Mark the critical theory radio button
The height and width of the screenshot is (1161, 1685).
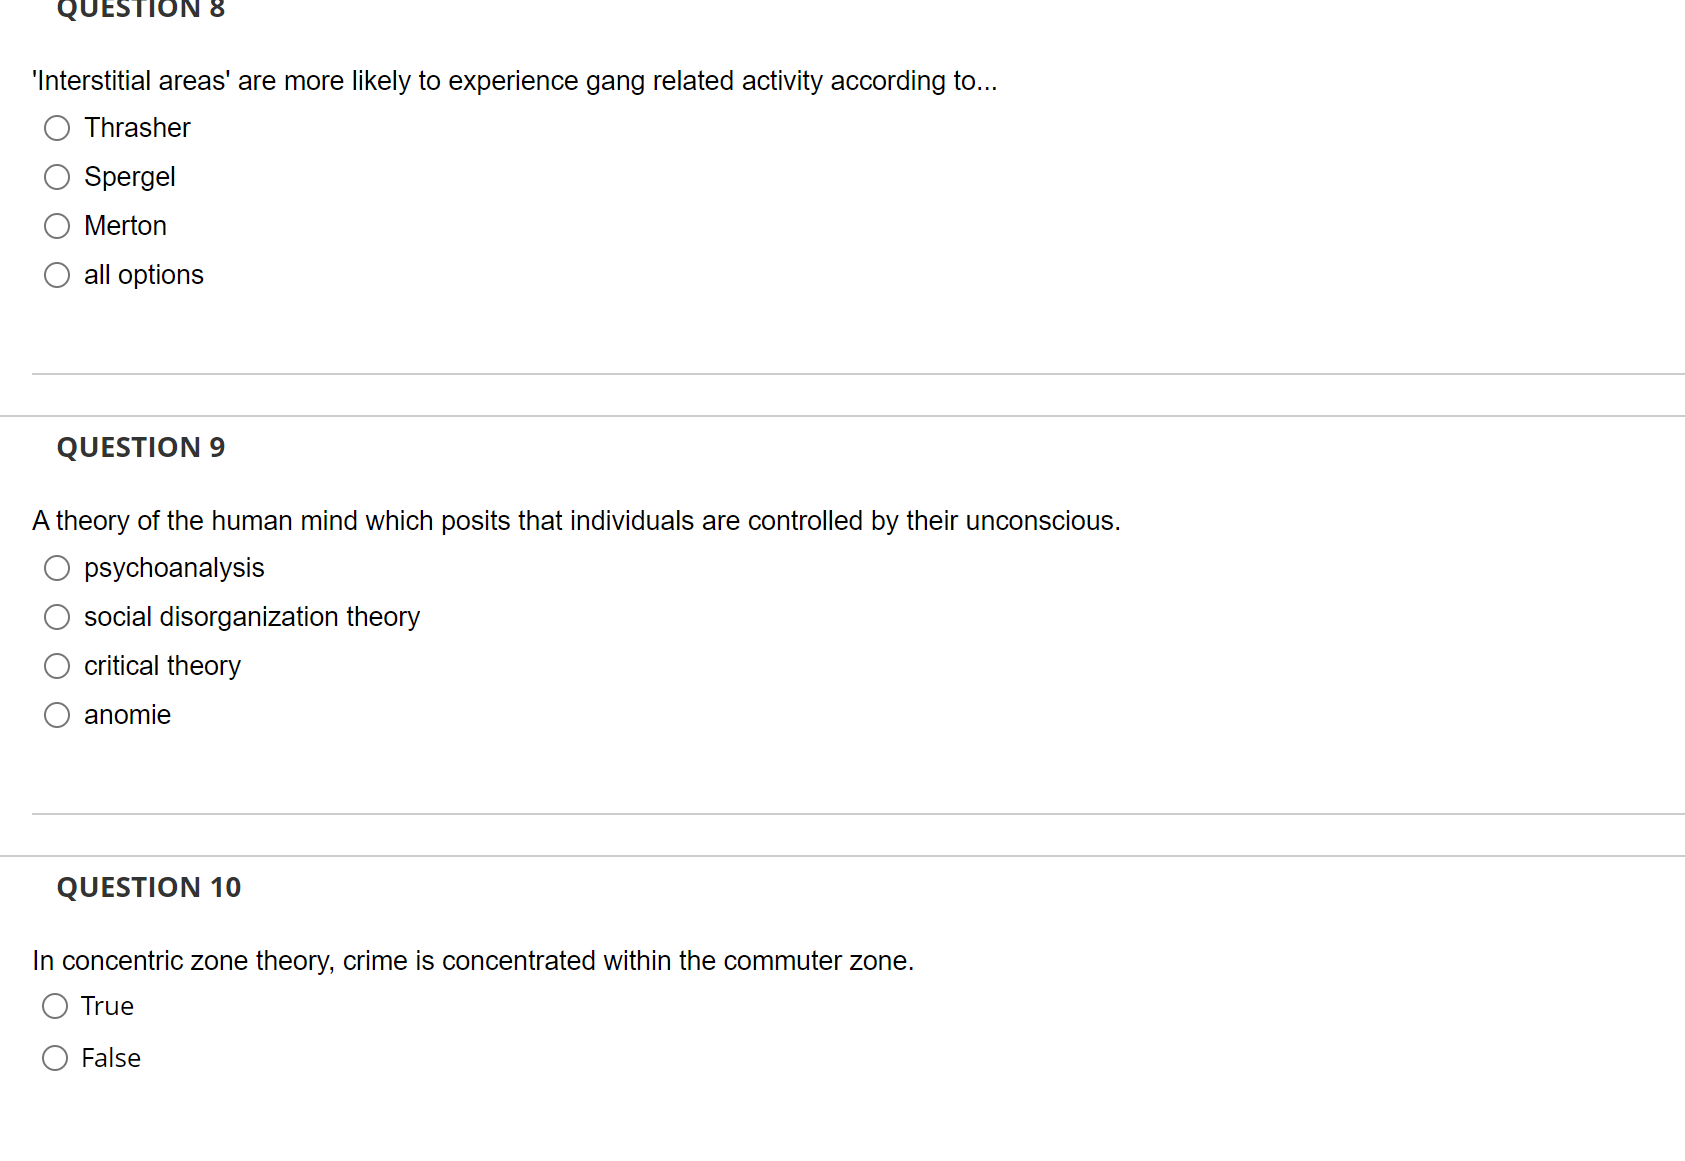[x=57, y=666]
